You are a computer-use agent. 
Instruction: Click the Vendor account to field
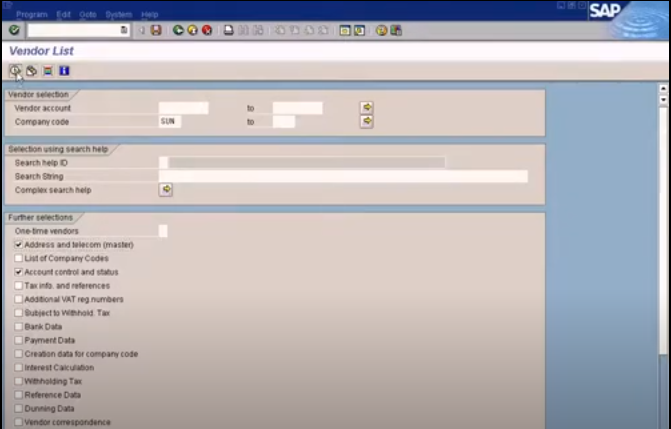[x=297, y=108]
